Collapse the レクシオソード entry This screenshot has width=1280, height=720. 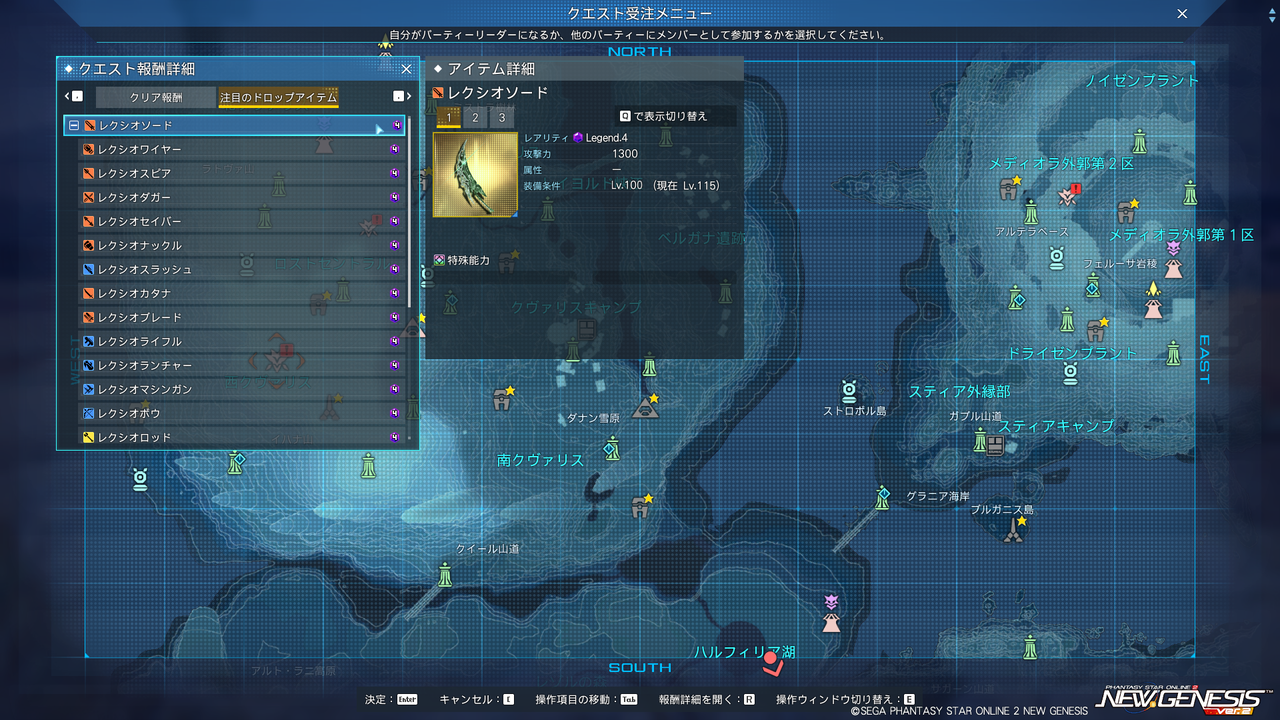pos(74,126)
